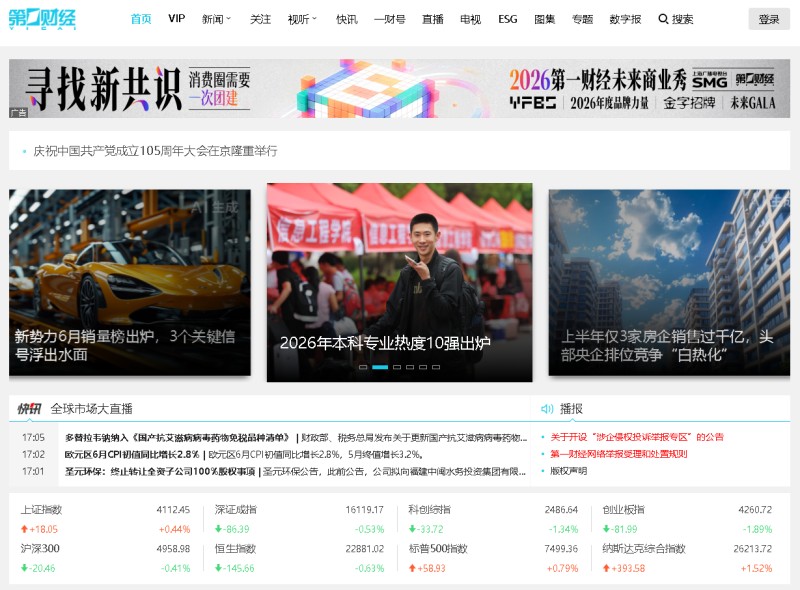Click the 标普500指数 index name
This screenshot has width=800, height=590.
coord(438,549)
